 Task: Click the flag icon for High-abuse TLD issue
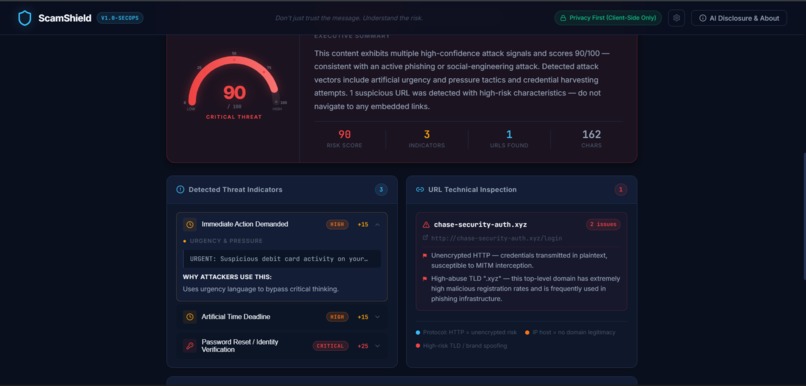pyautogui.click(x=425, y=279)
